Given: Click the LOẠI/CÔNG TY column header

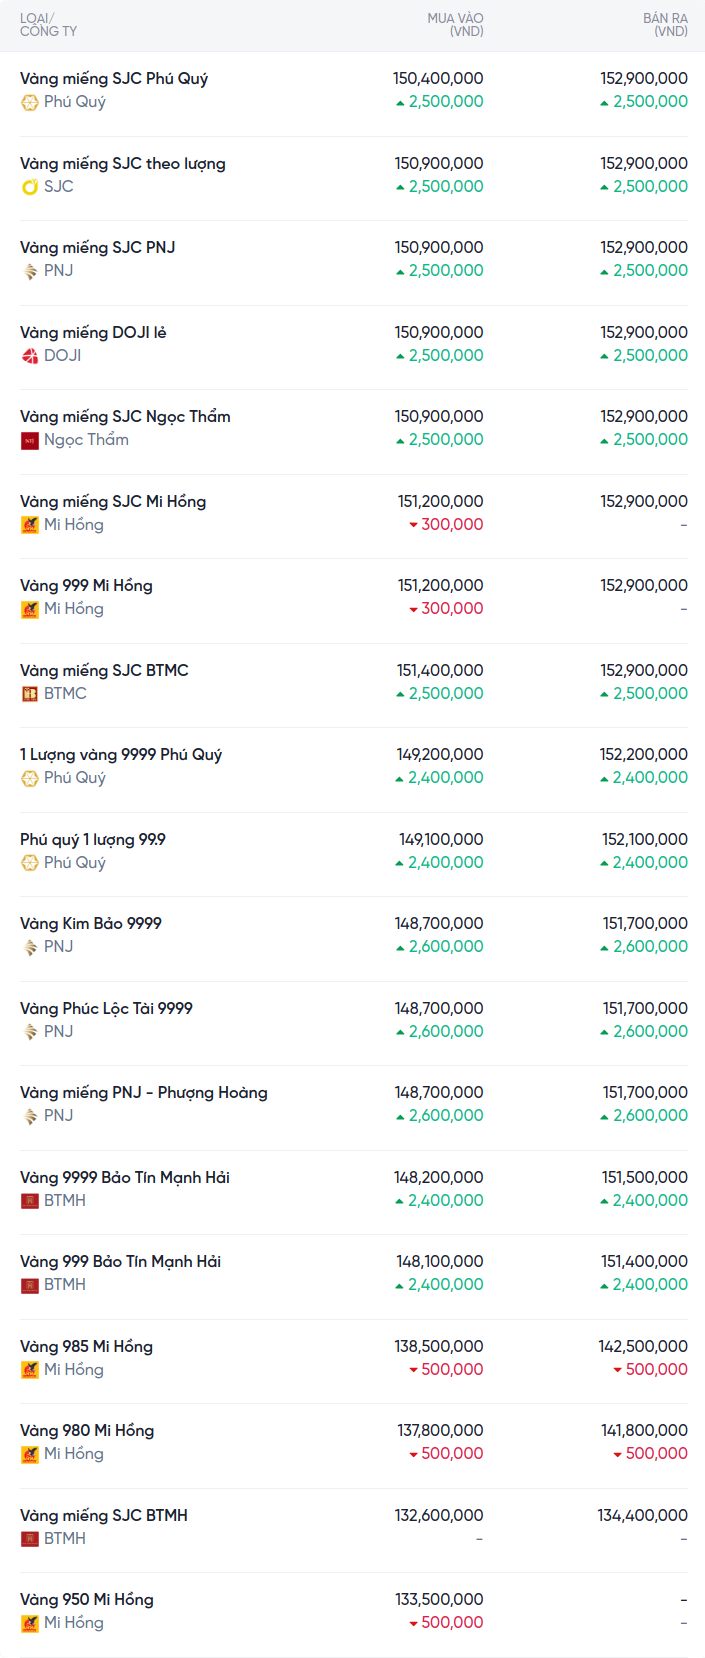Looking at the screenshot, I should tap(48, 25).
